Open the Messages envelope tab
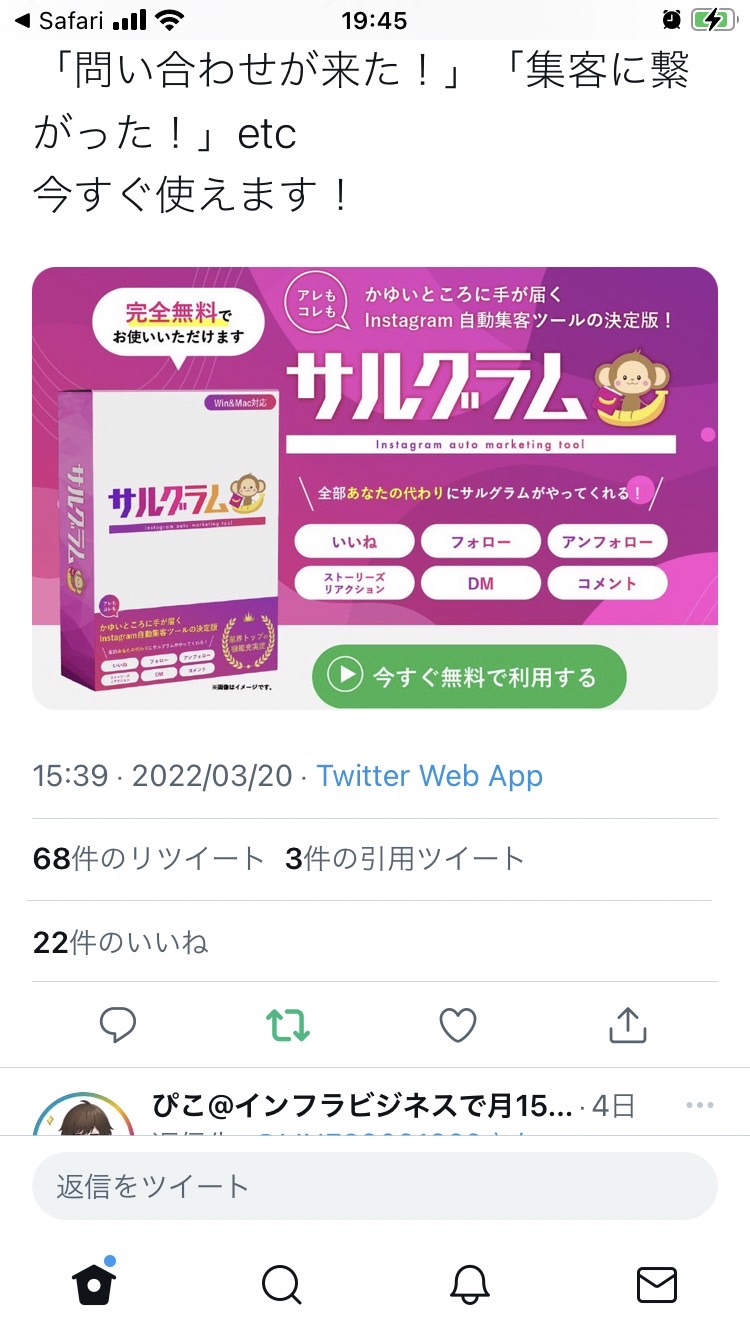 coord(657,1285)
